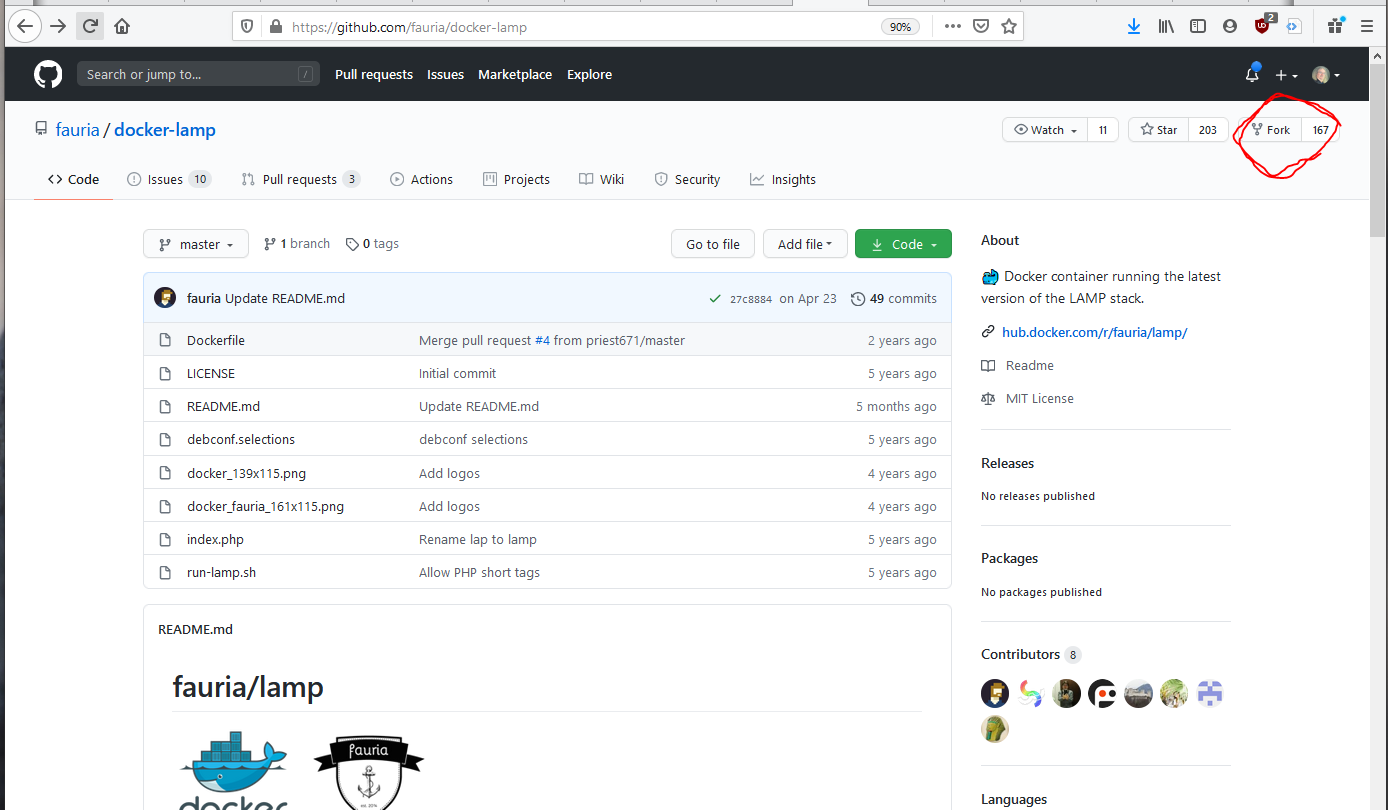Screen dimensions: 1388x810
Task: Click the browser address bar URL
Action: click(x=409, y=27)
